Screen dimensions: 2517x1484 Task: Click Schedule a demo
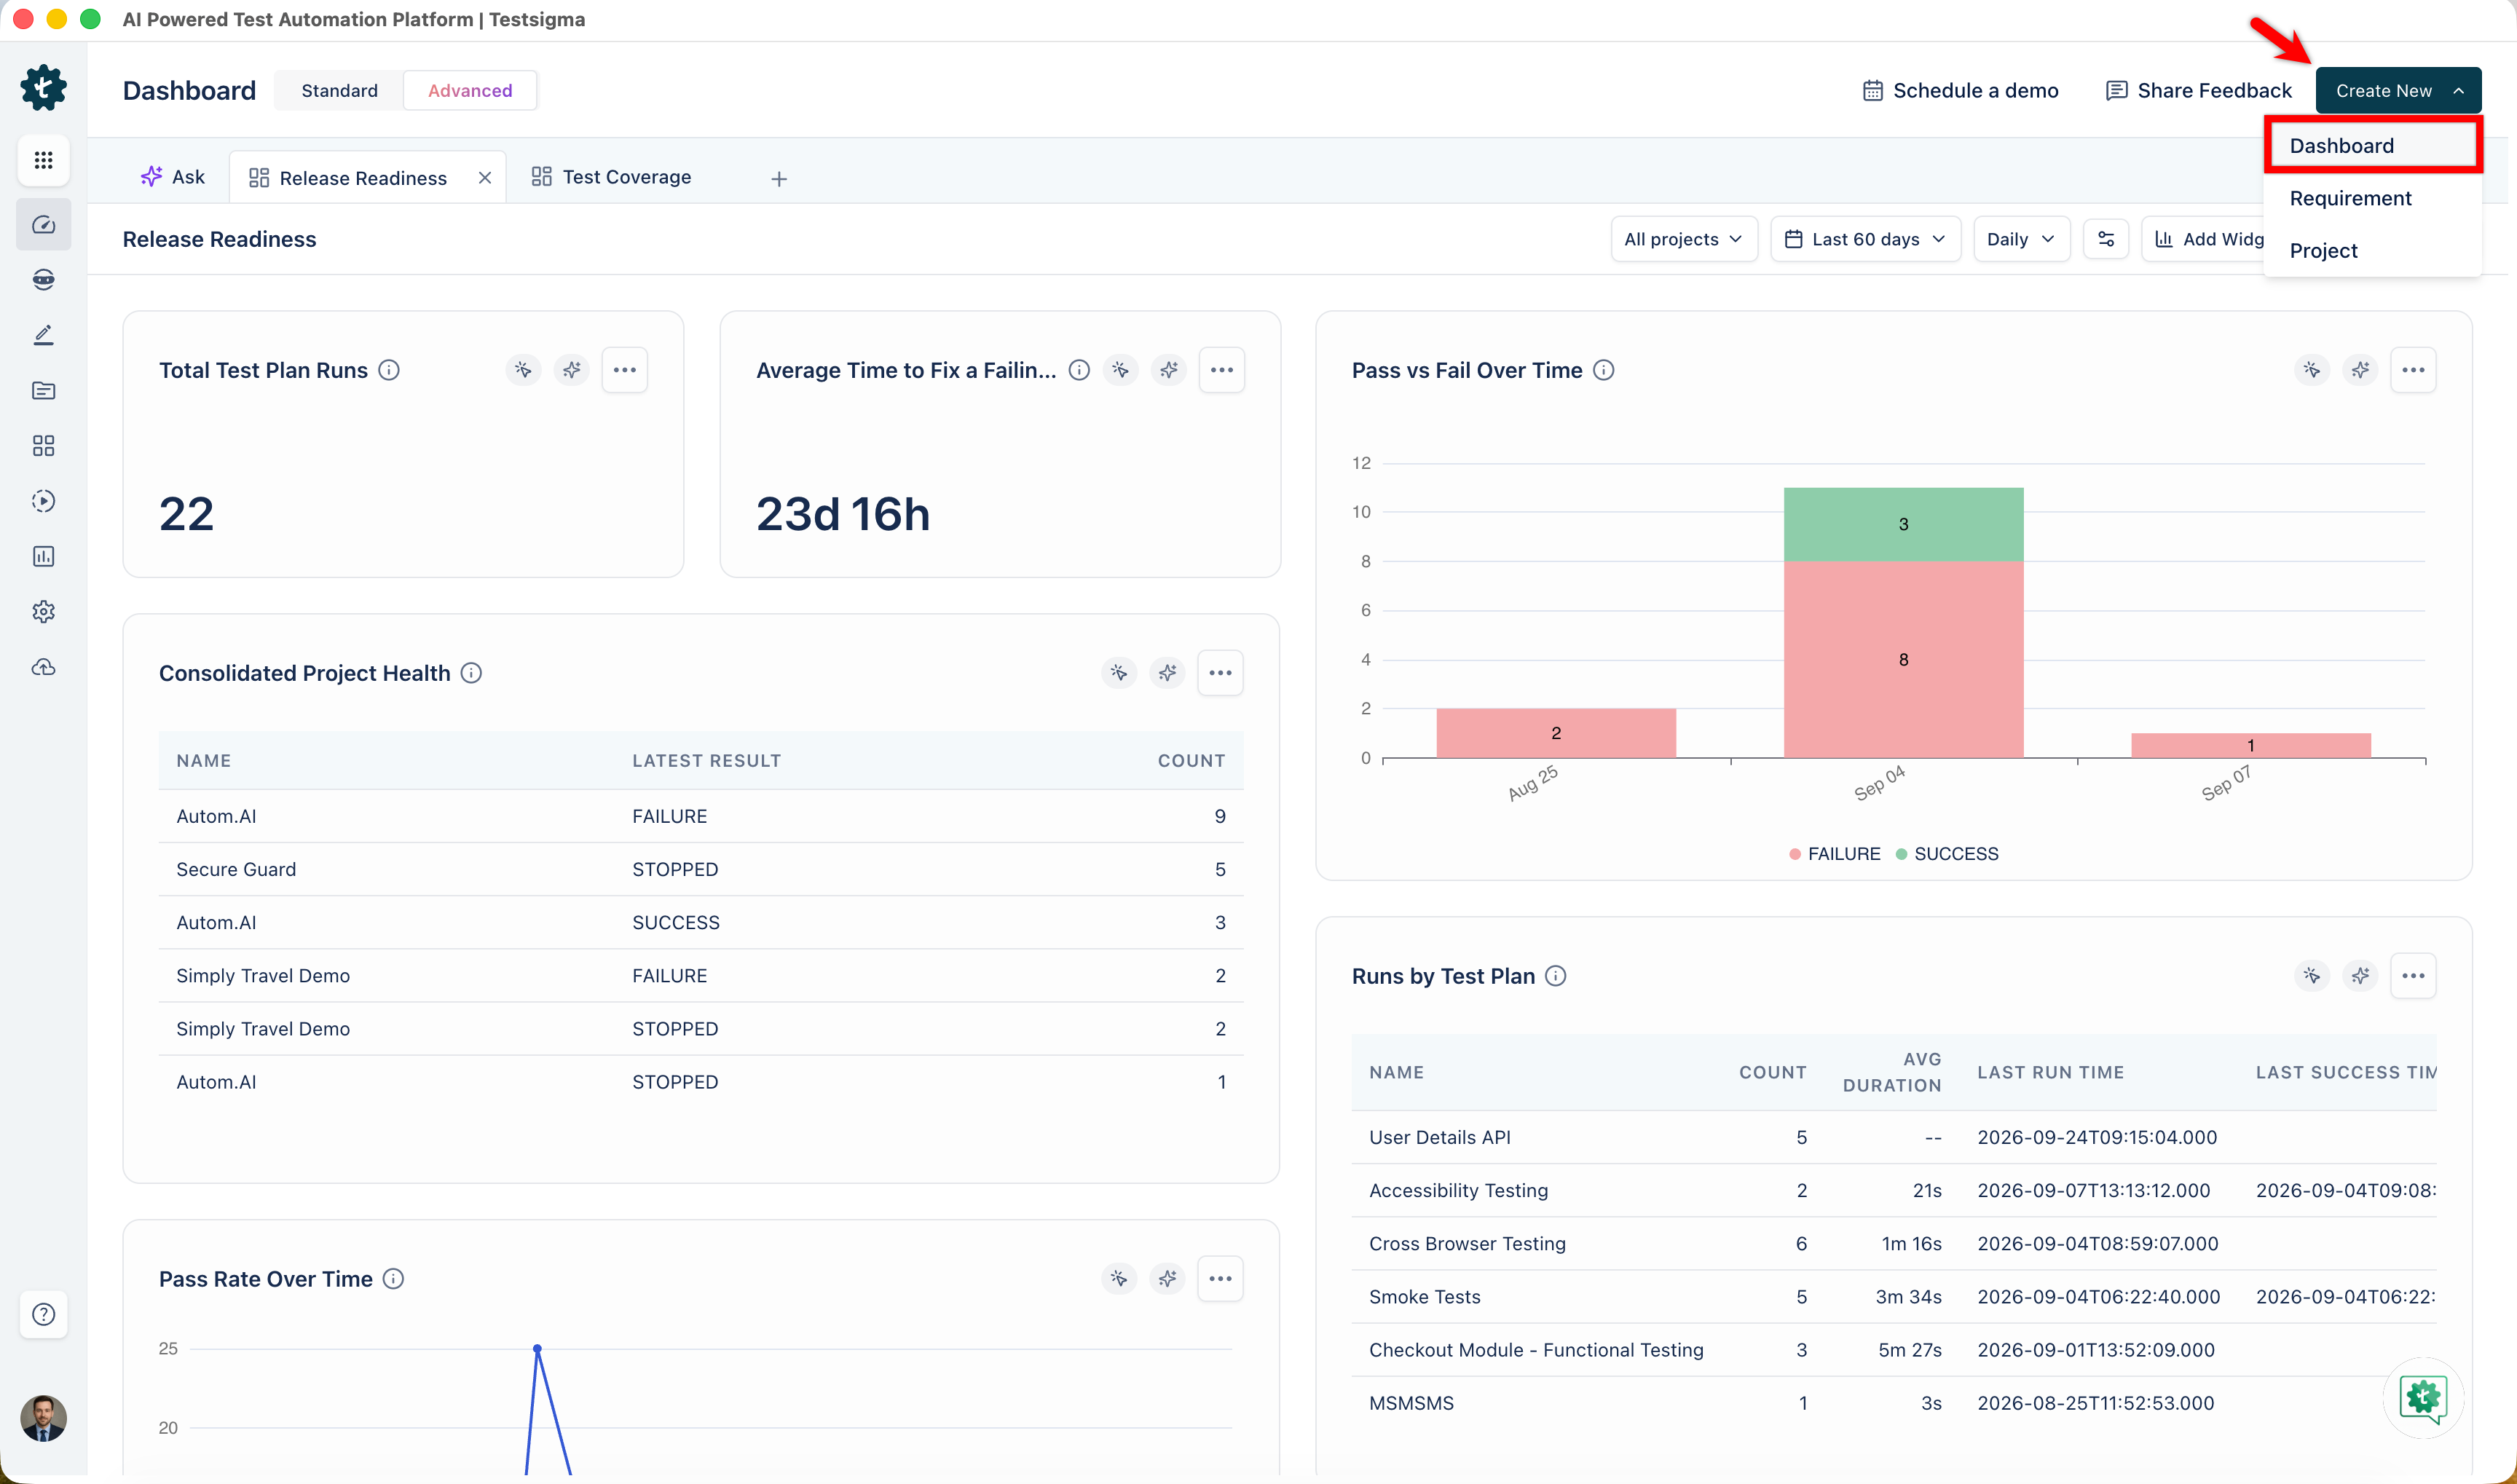[1961, 90]
